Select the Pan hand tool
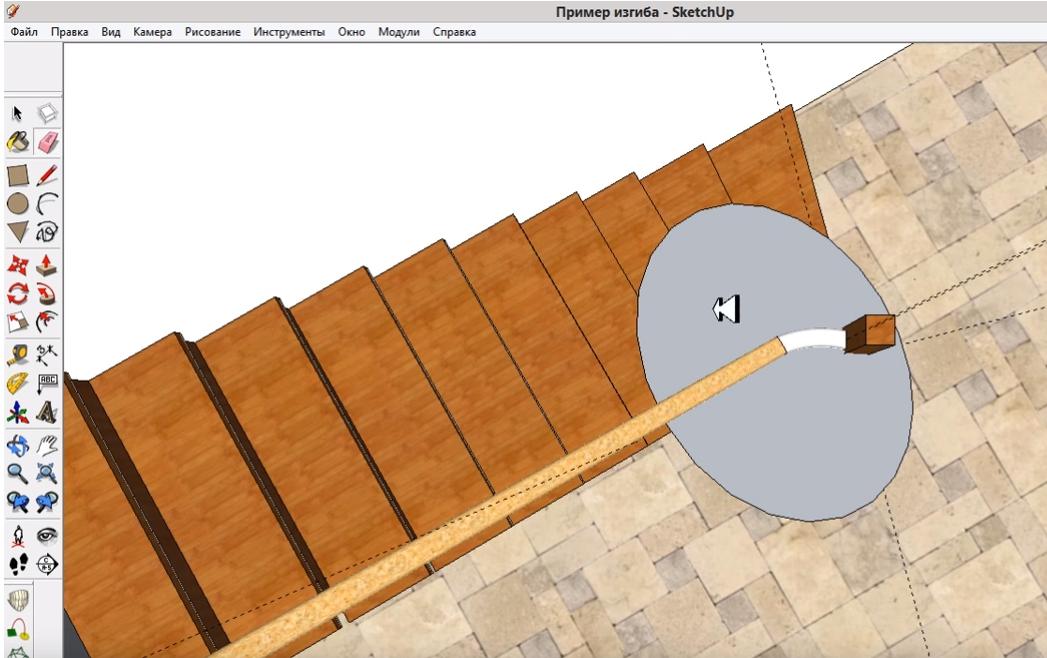The image size is (1047, 658). 47,444
